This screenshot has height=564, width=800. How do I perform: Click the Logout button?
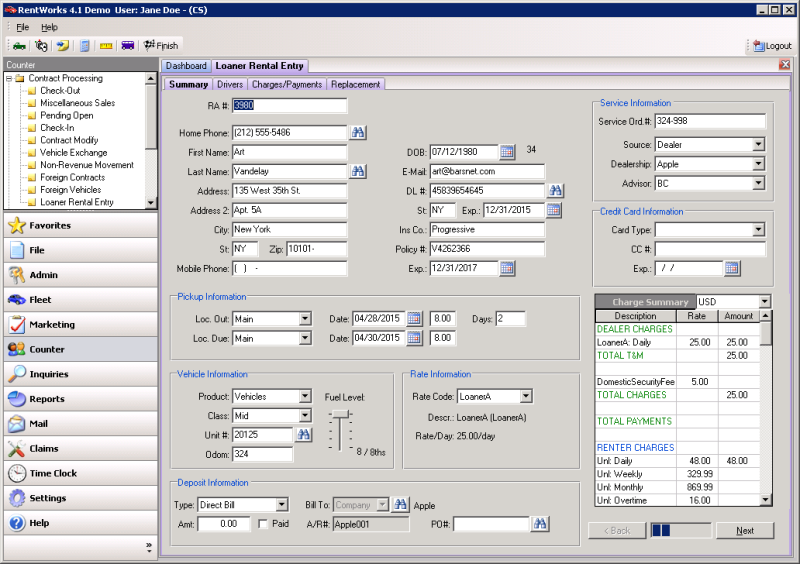click(x=772, y=46)
